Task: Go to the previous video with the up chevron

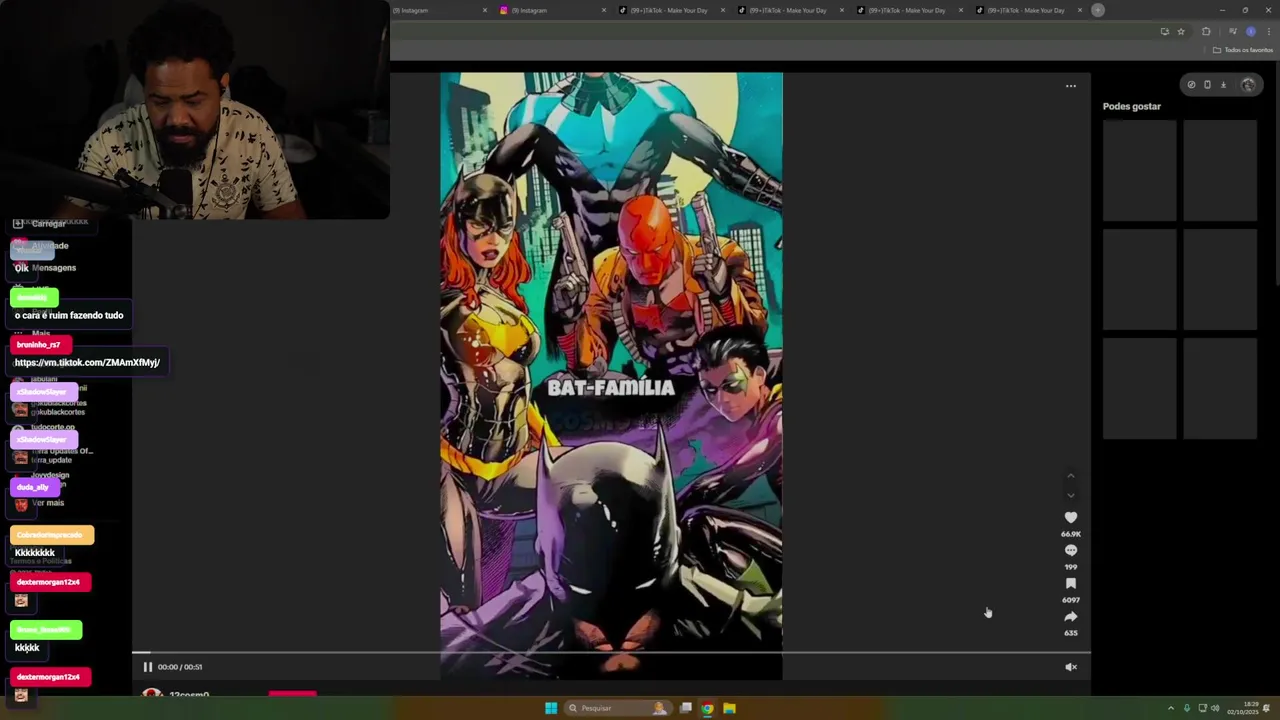Action: pyautogui.click(x=1071, y=476)
